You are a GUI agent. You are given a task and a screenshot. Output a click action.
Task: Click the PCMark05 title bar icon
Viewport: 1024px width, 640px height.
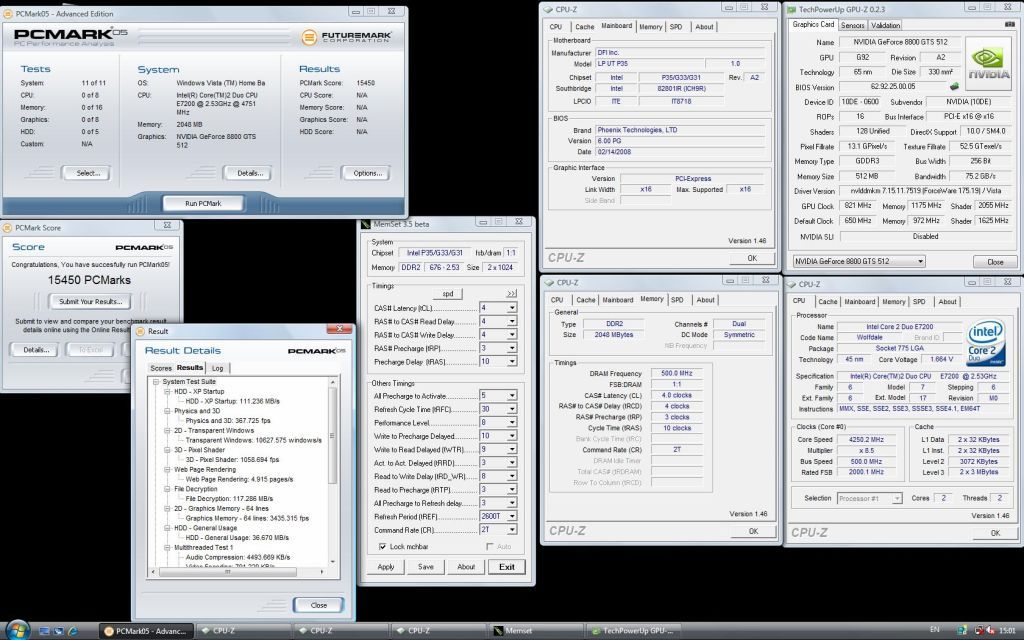click(8, 13)
